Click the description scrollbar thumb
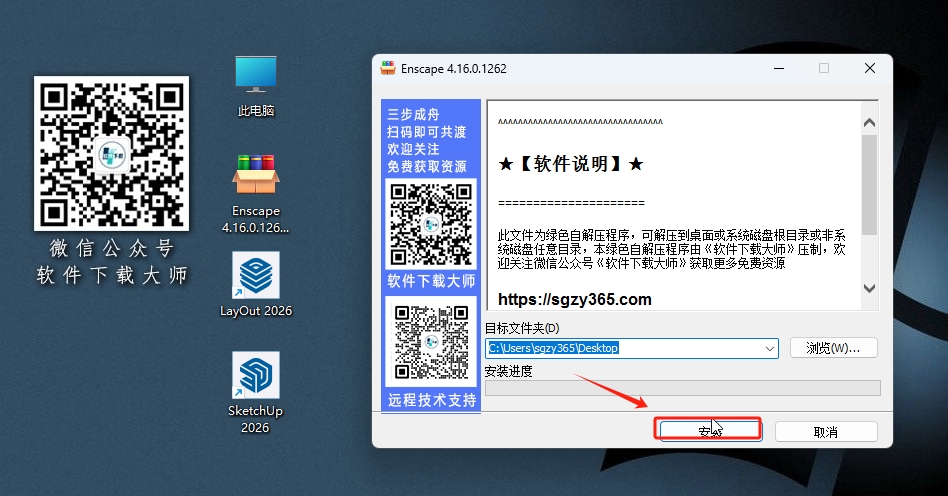 click(869, 185)
